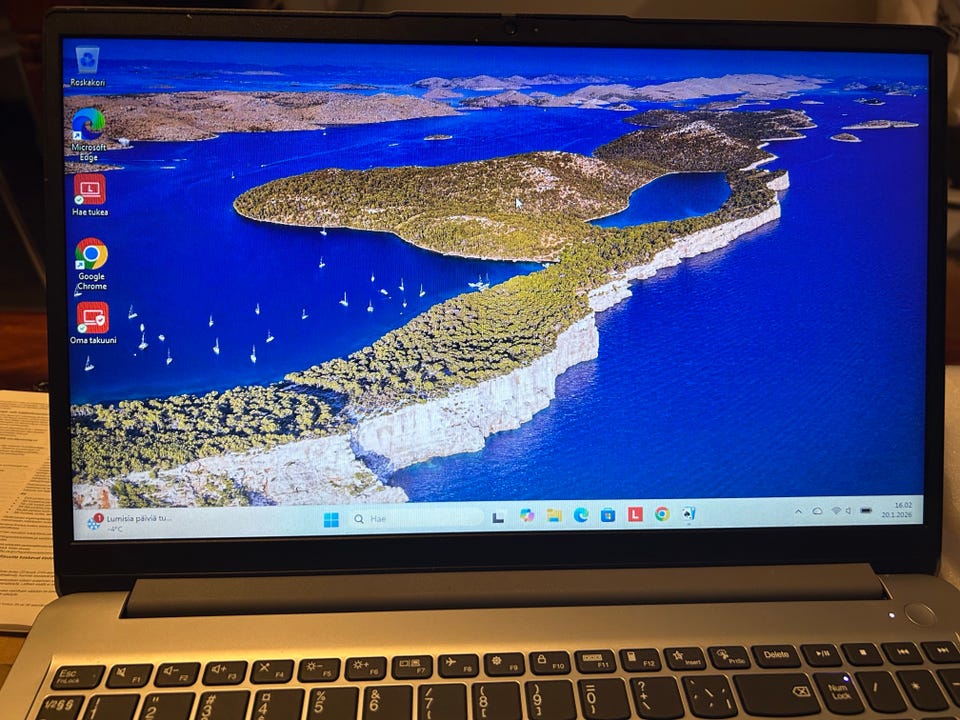
Task: Open the clock showing 16.02
Action: 898,510
